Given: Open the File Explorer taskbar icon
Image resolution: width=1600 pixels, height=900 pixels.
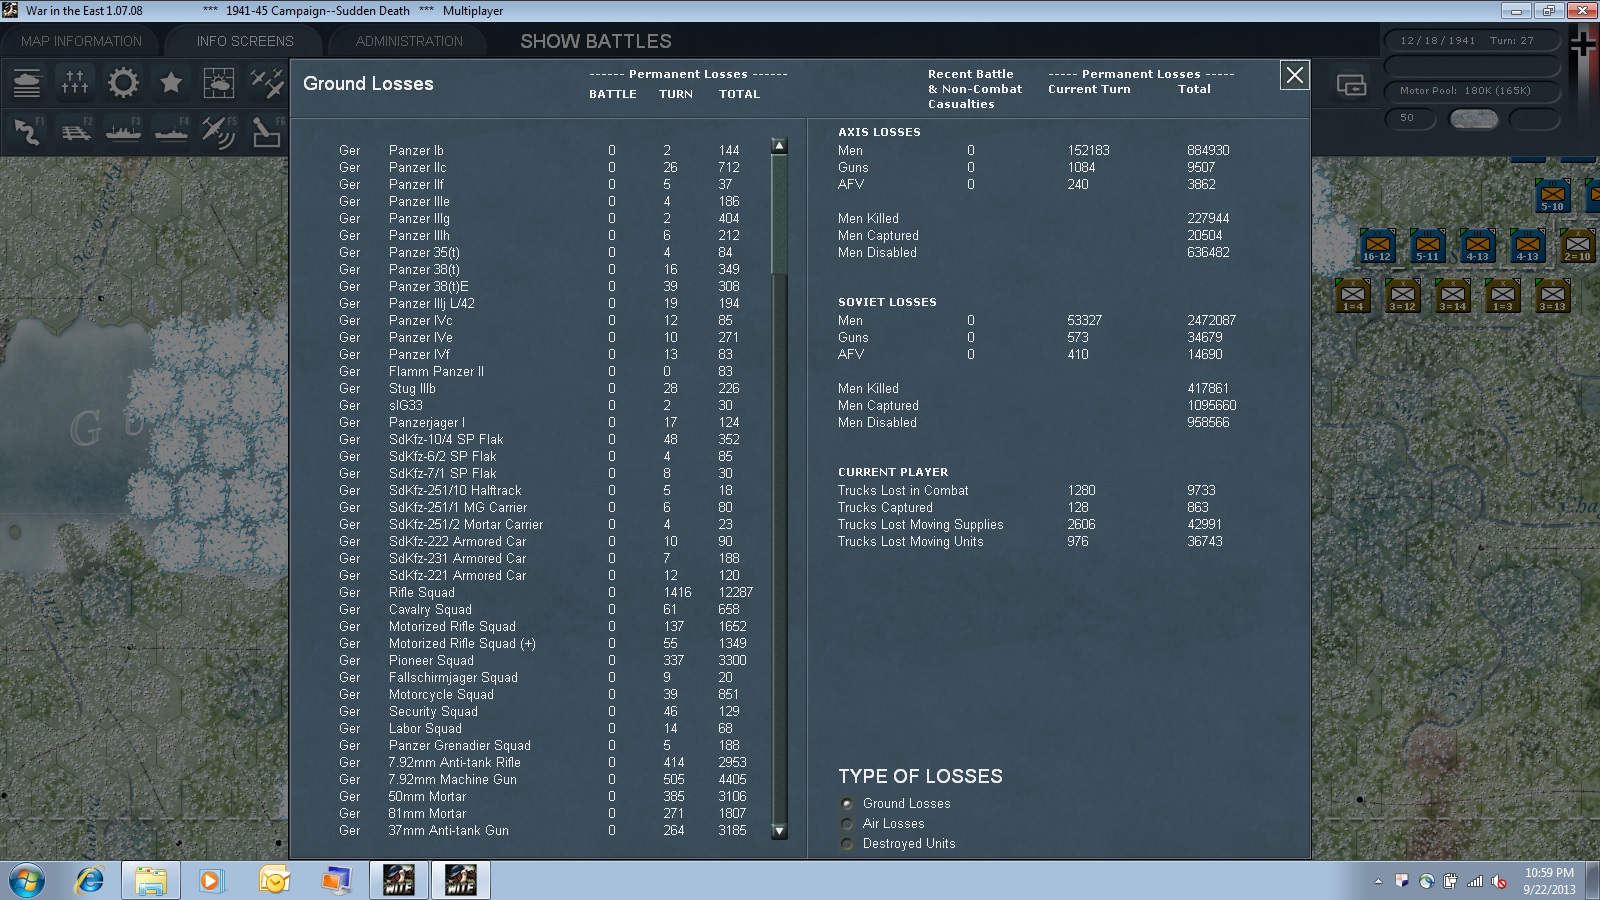Looking at the screenshot, I should point(151,881).
